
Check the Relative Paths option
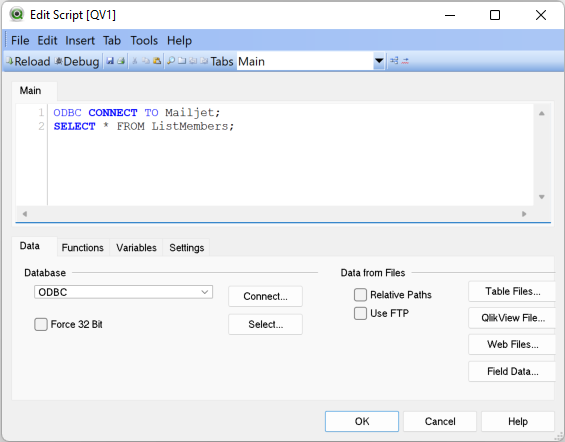[x=360, y=295]
